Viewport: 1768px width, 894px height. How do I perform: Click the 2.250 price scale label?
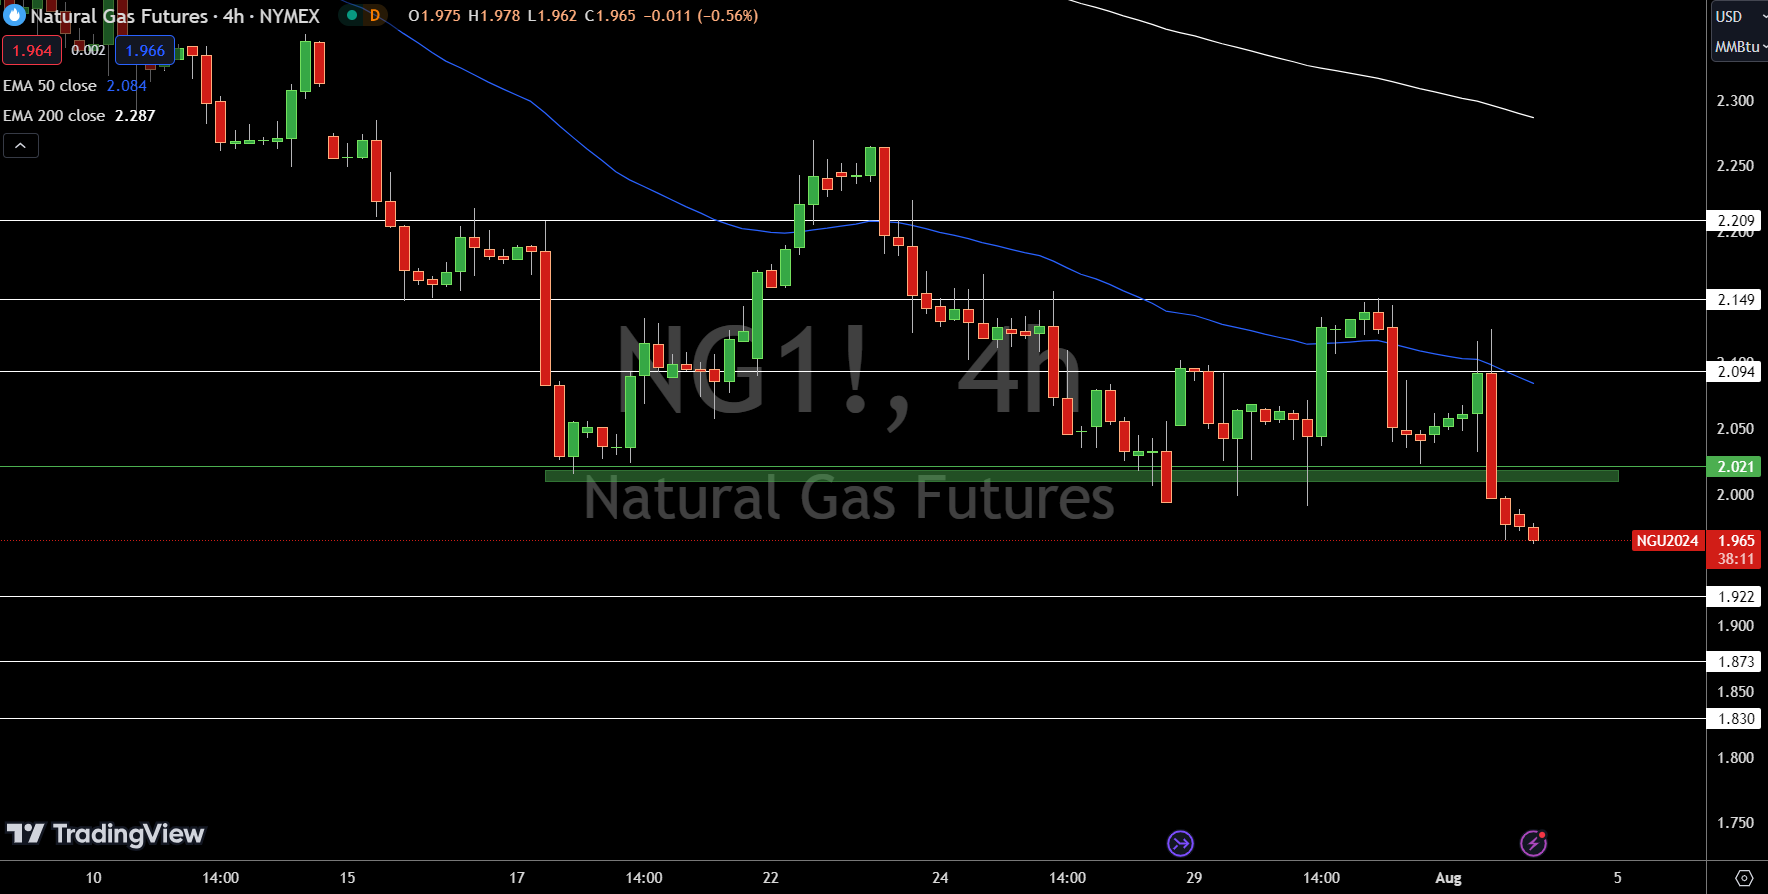click(1735, 166)
